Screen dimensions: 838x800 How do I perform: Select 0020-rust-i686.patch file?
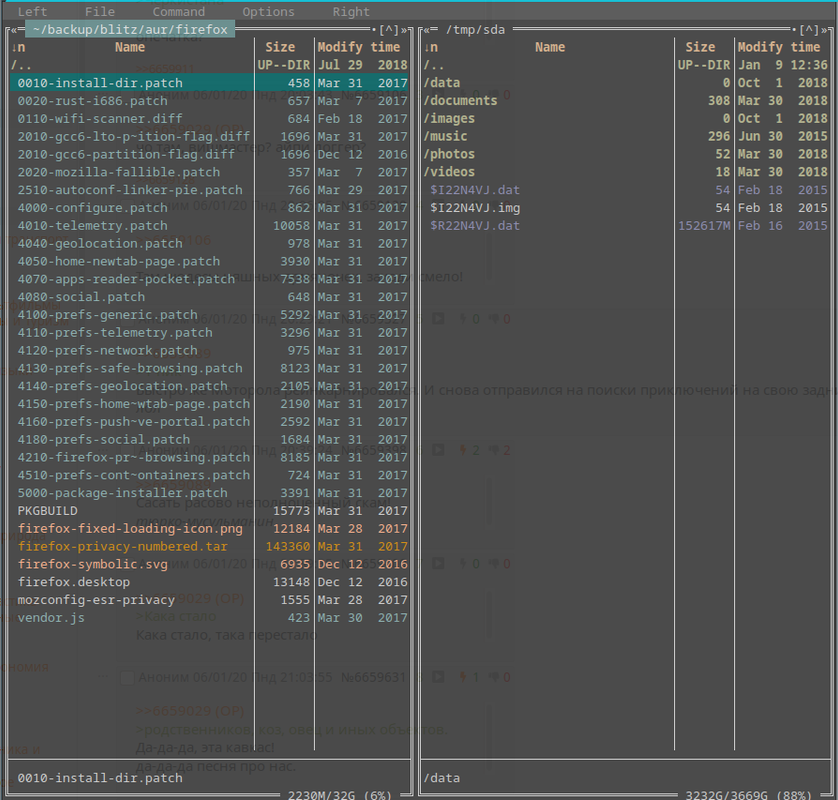pyautogui.click(x=209, y=100)
